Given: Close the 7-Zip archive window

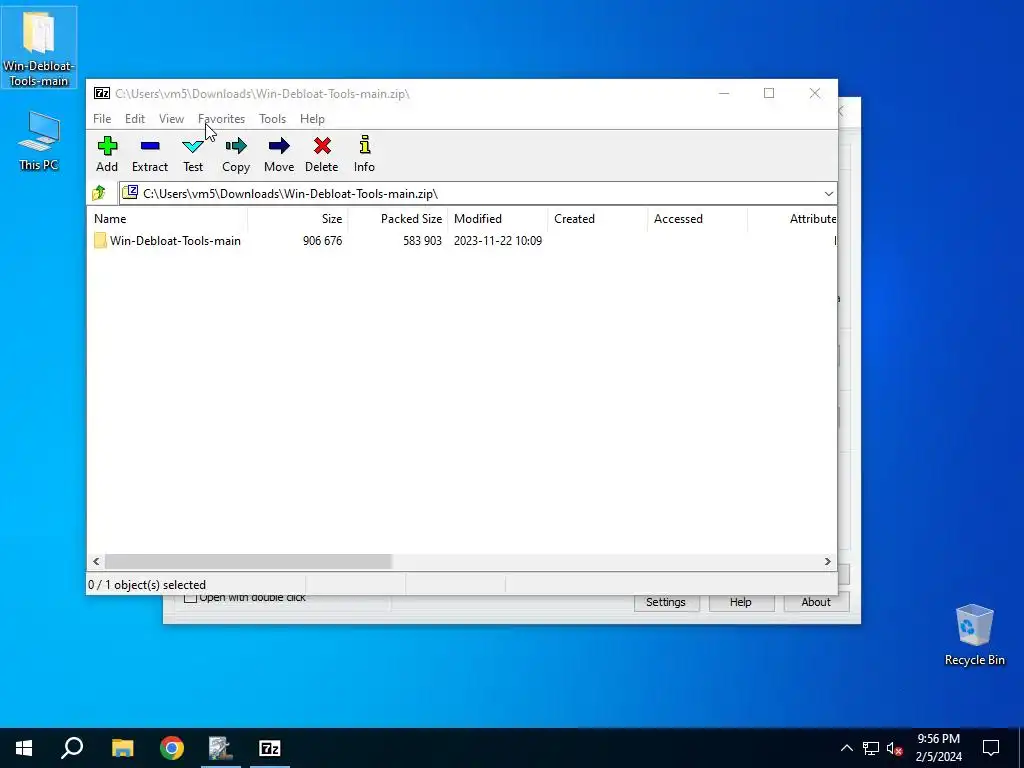Looking at the screenshot, I should coord(814,93).
